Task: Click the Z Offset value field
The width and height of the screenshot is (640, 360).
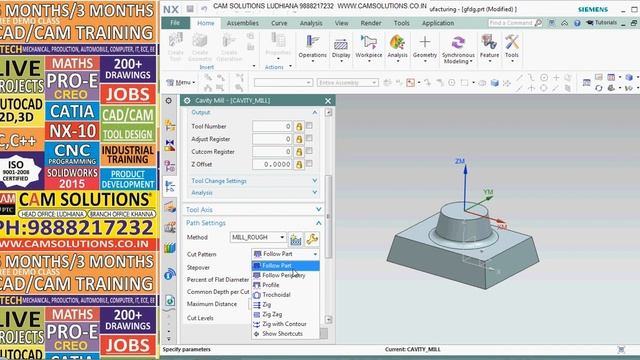Action: click(x=272, y=164)
